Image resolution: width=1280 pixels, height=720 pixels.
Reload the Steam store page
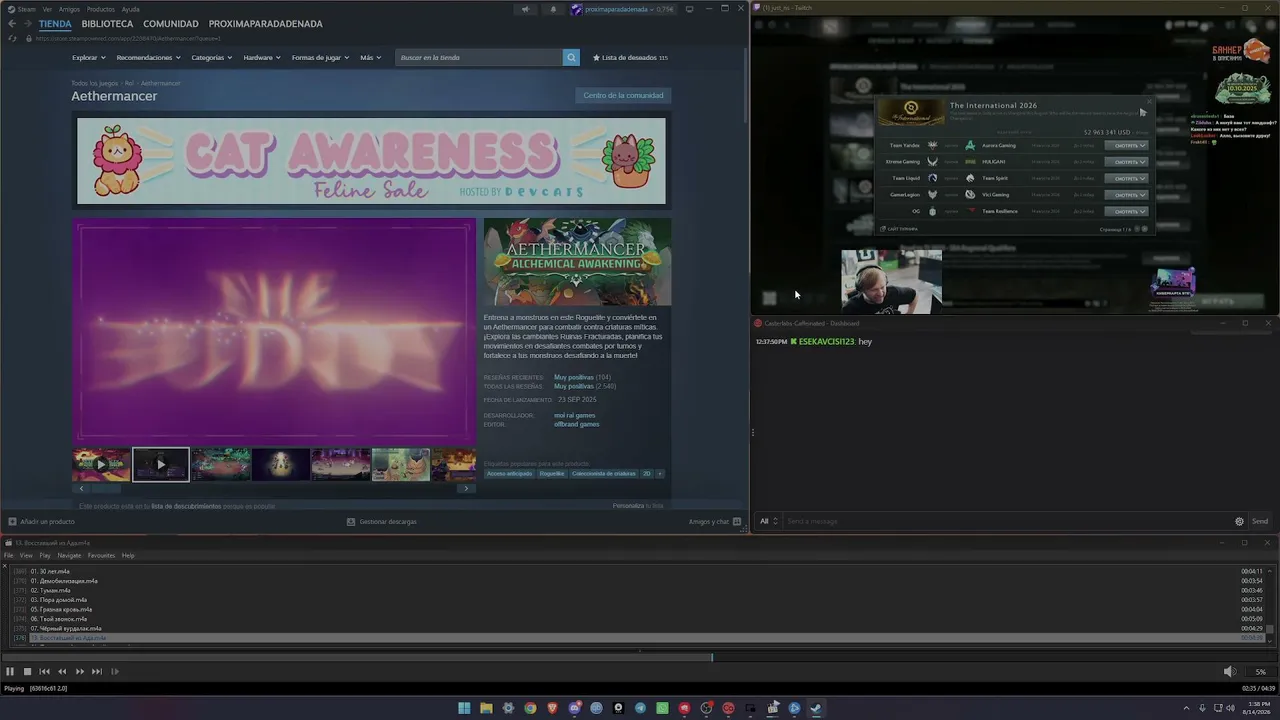[x=12, y=38]
